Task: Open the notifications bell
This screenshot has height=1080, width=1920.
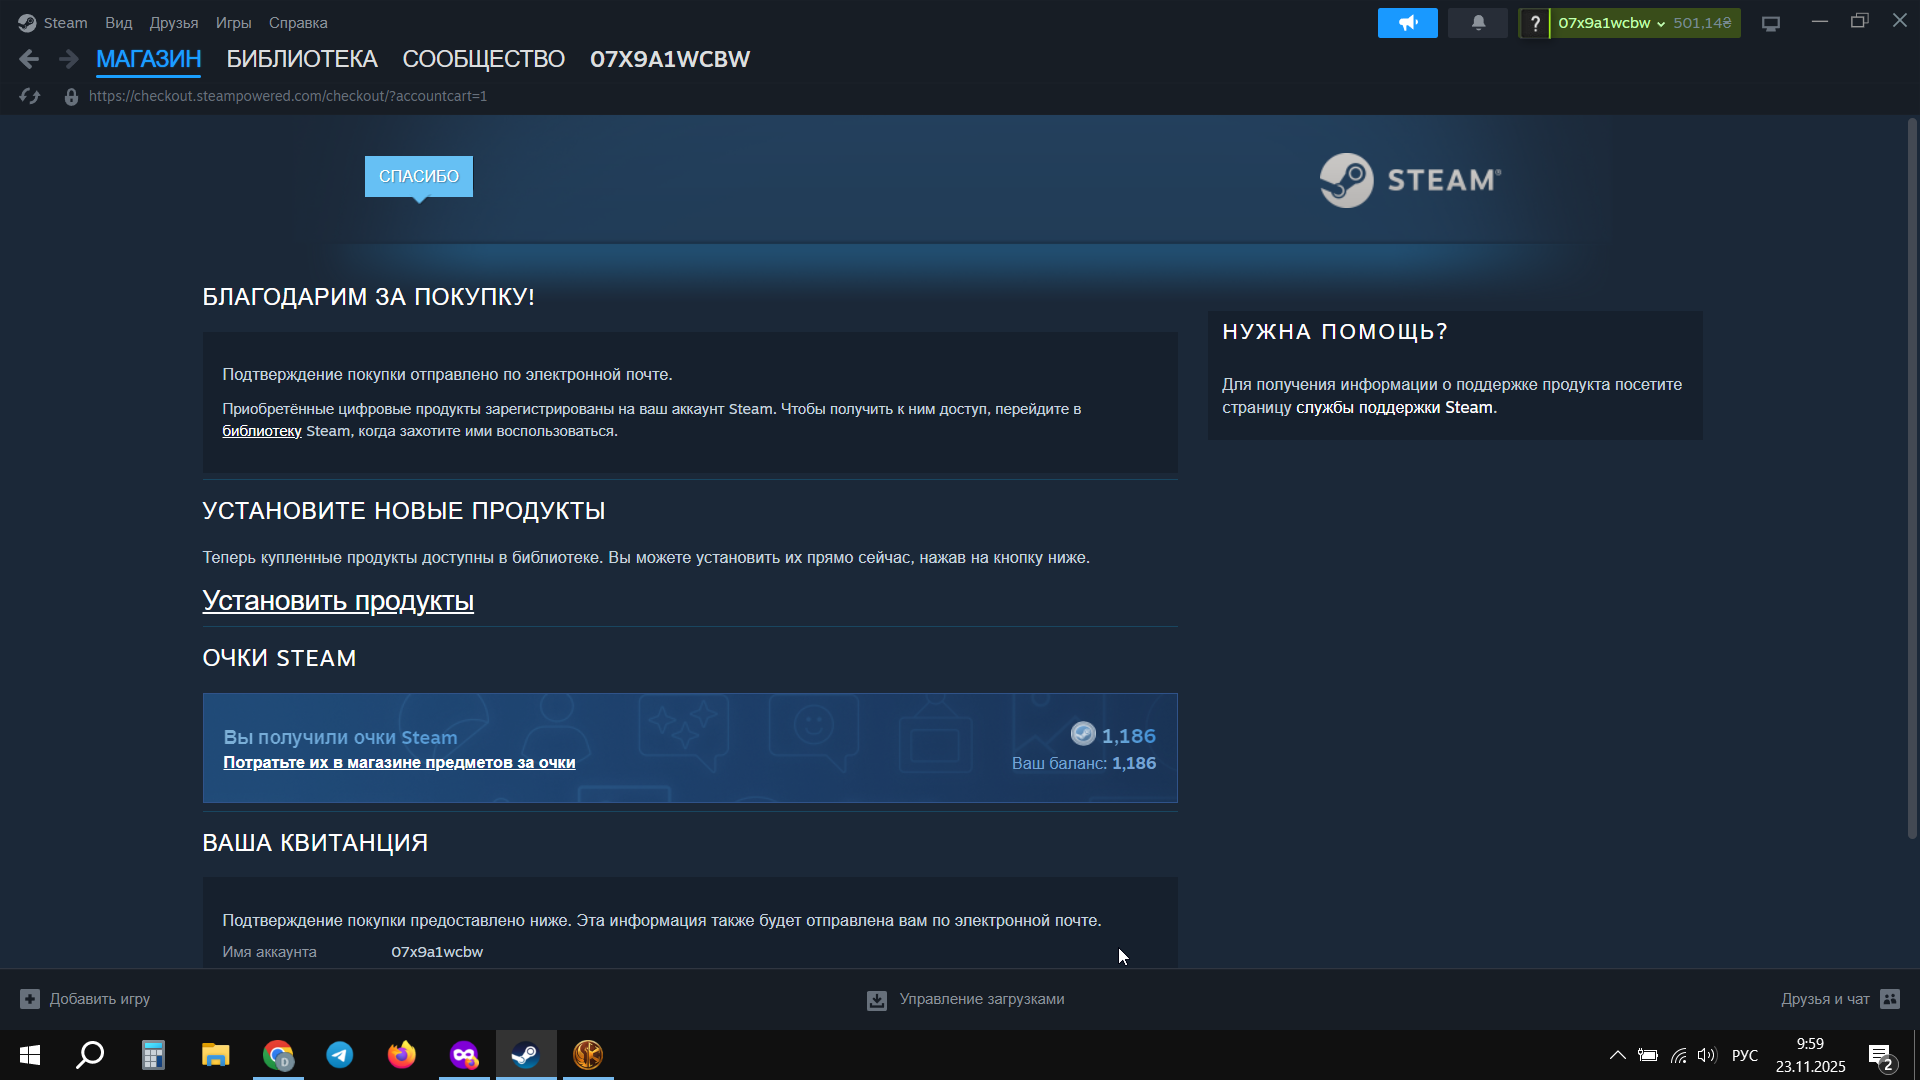Action: tap(1477, 23)
